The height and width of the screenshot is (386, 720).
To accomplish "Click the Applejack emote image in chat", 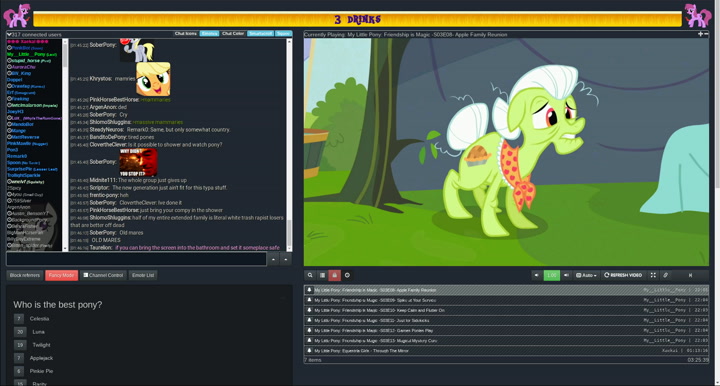I will click(x=153, y=79).
